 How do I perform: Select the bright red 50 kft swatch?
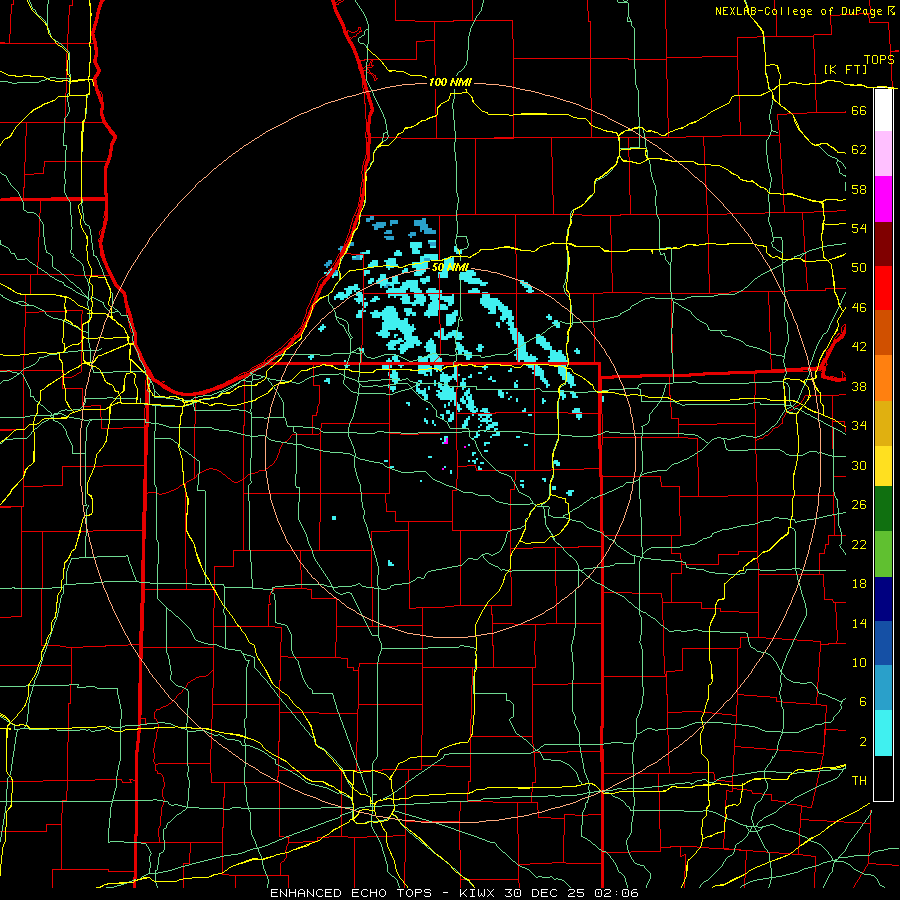[883, 288]
